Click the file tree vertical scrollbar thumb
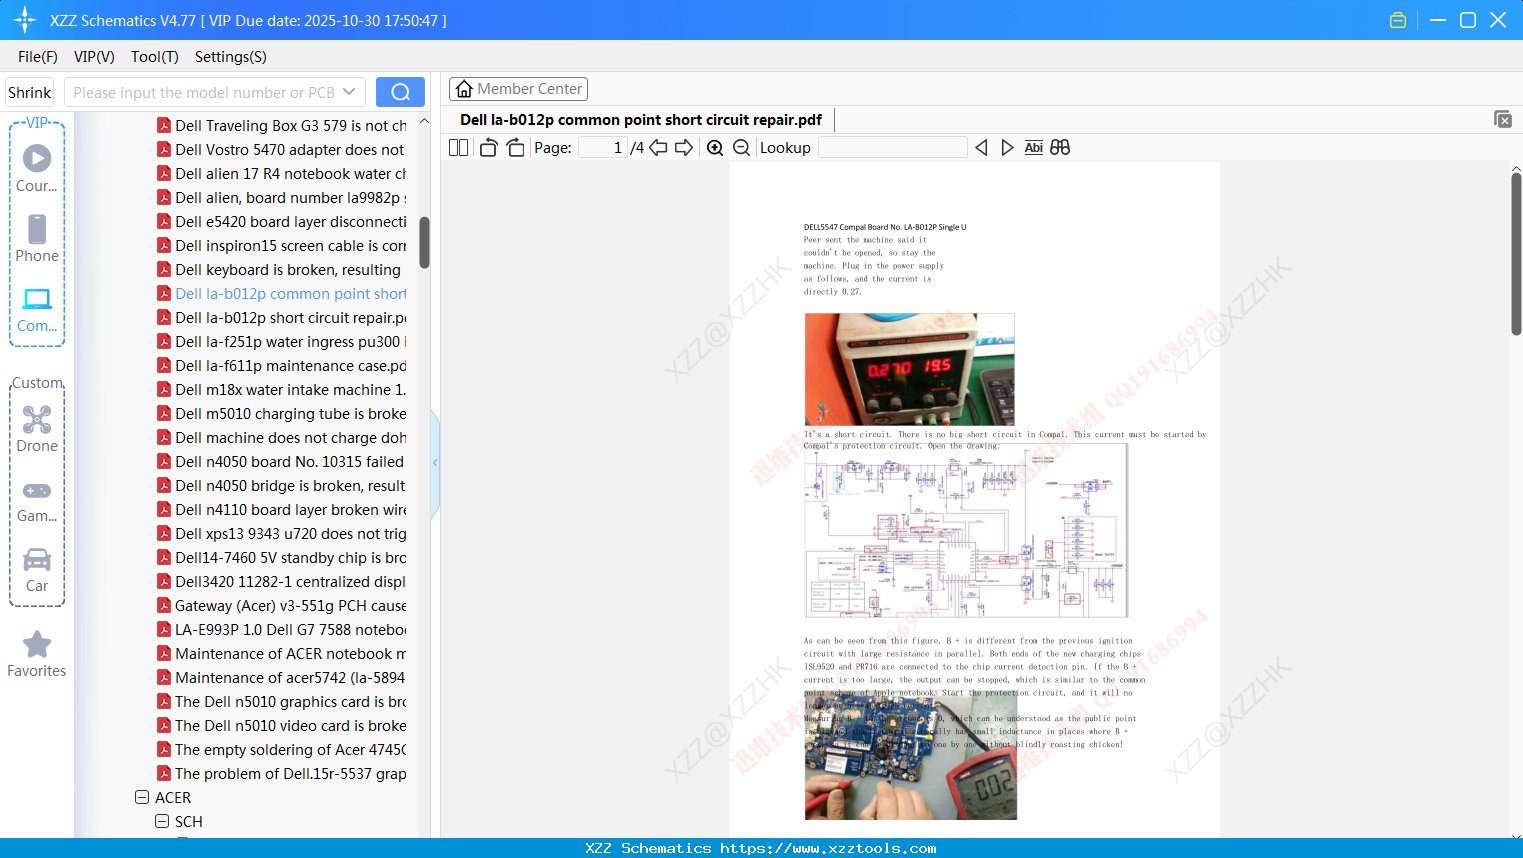This screenshot has width=1523, height=858. (424, 243)
